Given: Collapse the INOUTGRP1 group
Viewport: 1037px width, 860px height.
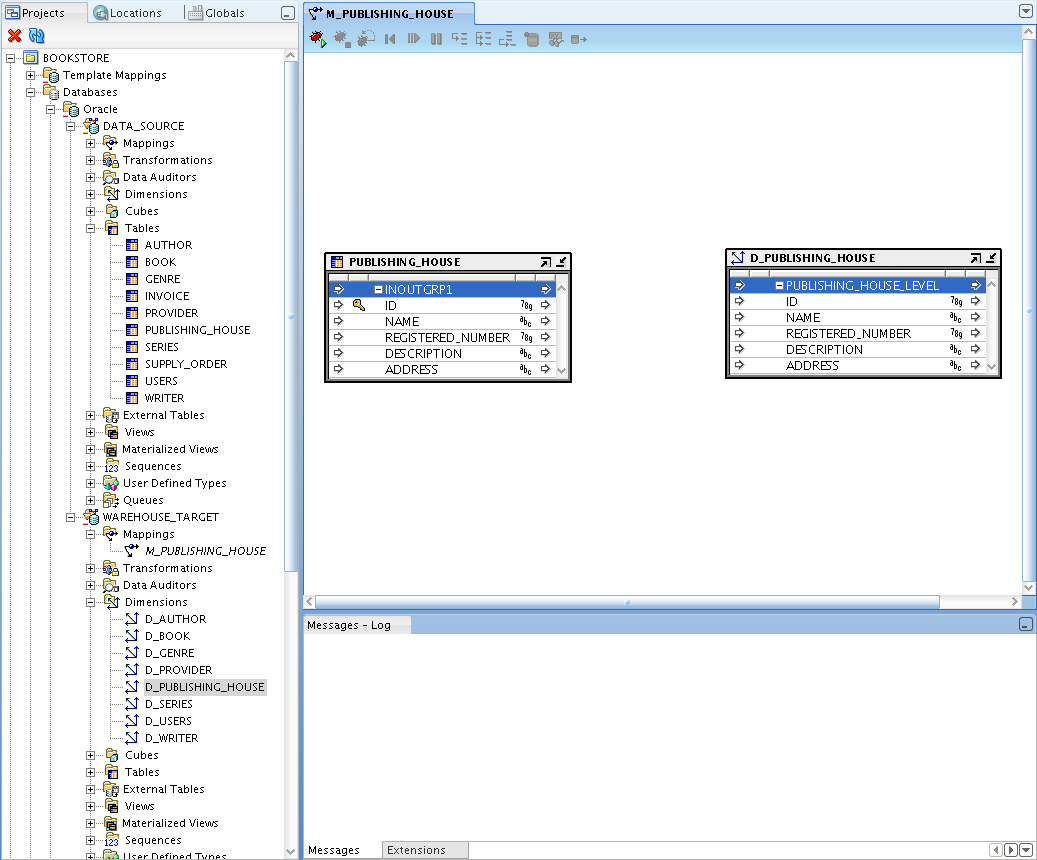Looking at the screenshot, I should tap(378, 289).
